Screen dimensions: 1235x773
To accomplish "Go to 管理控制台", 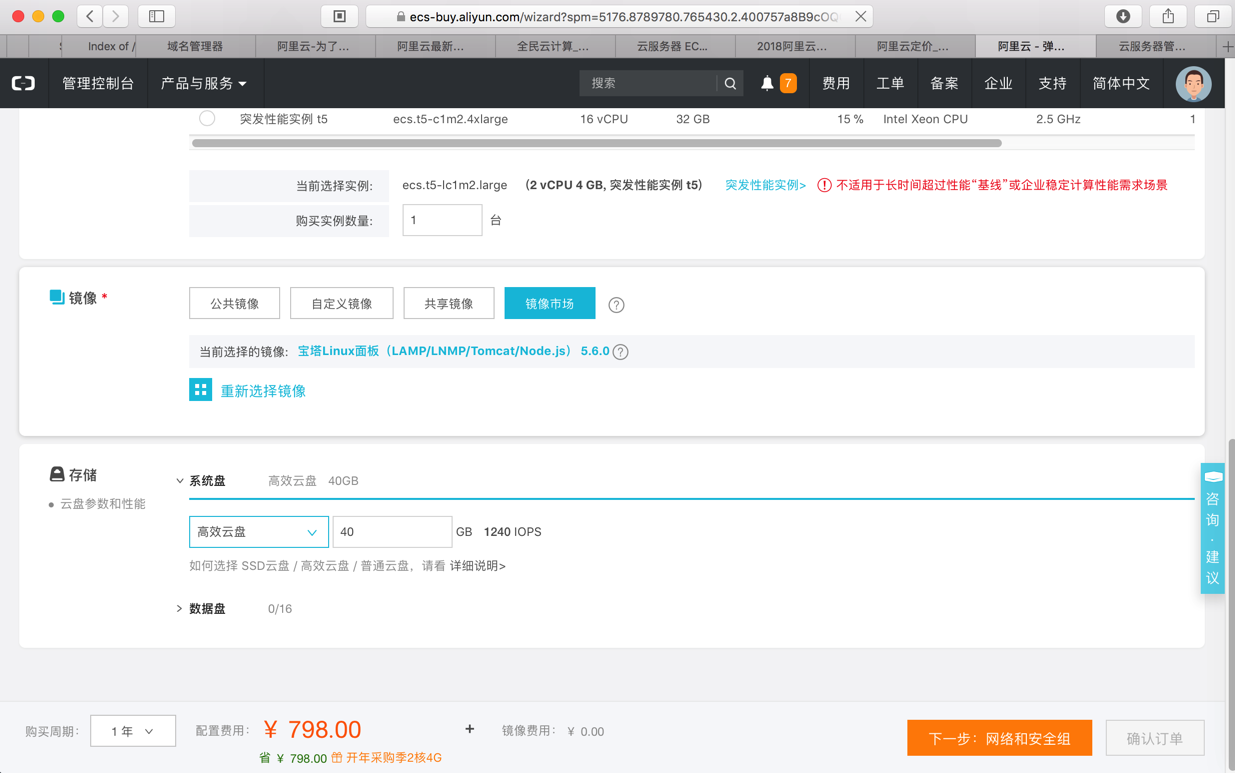I will coord(98,84).
